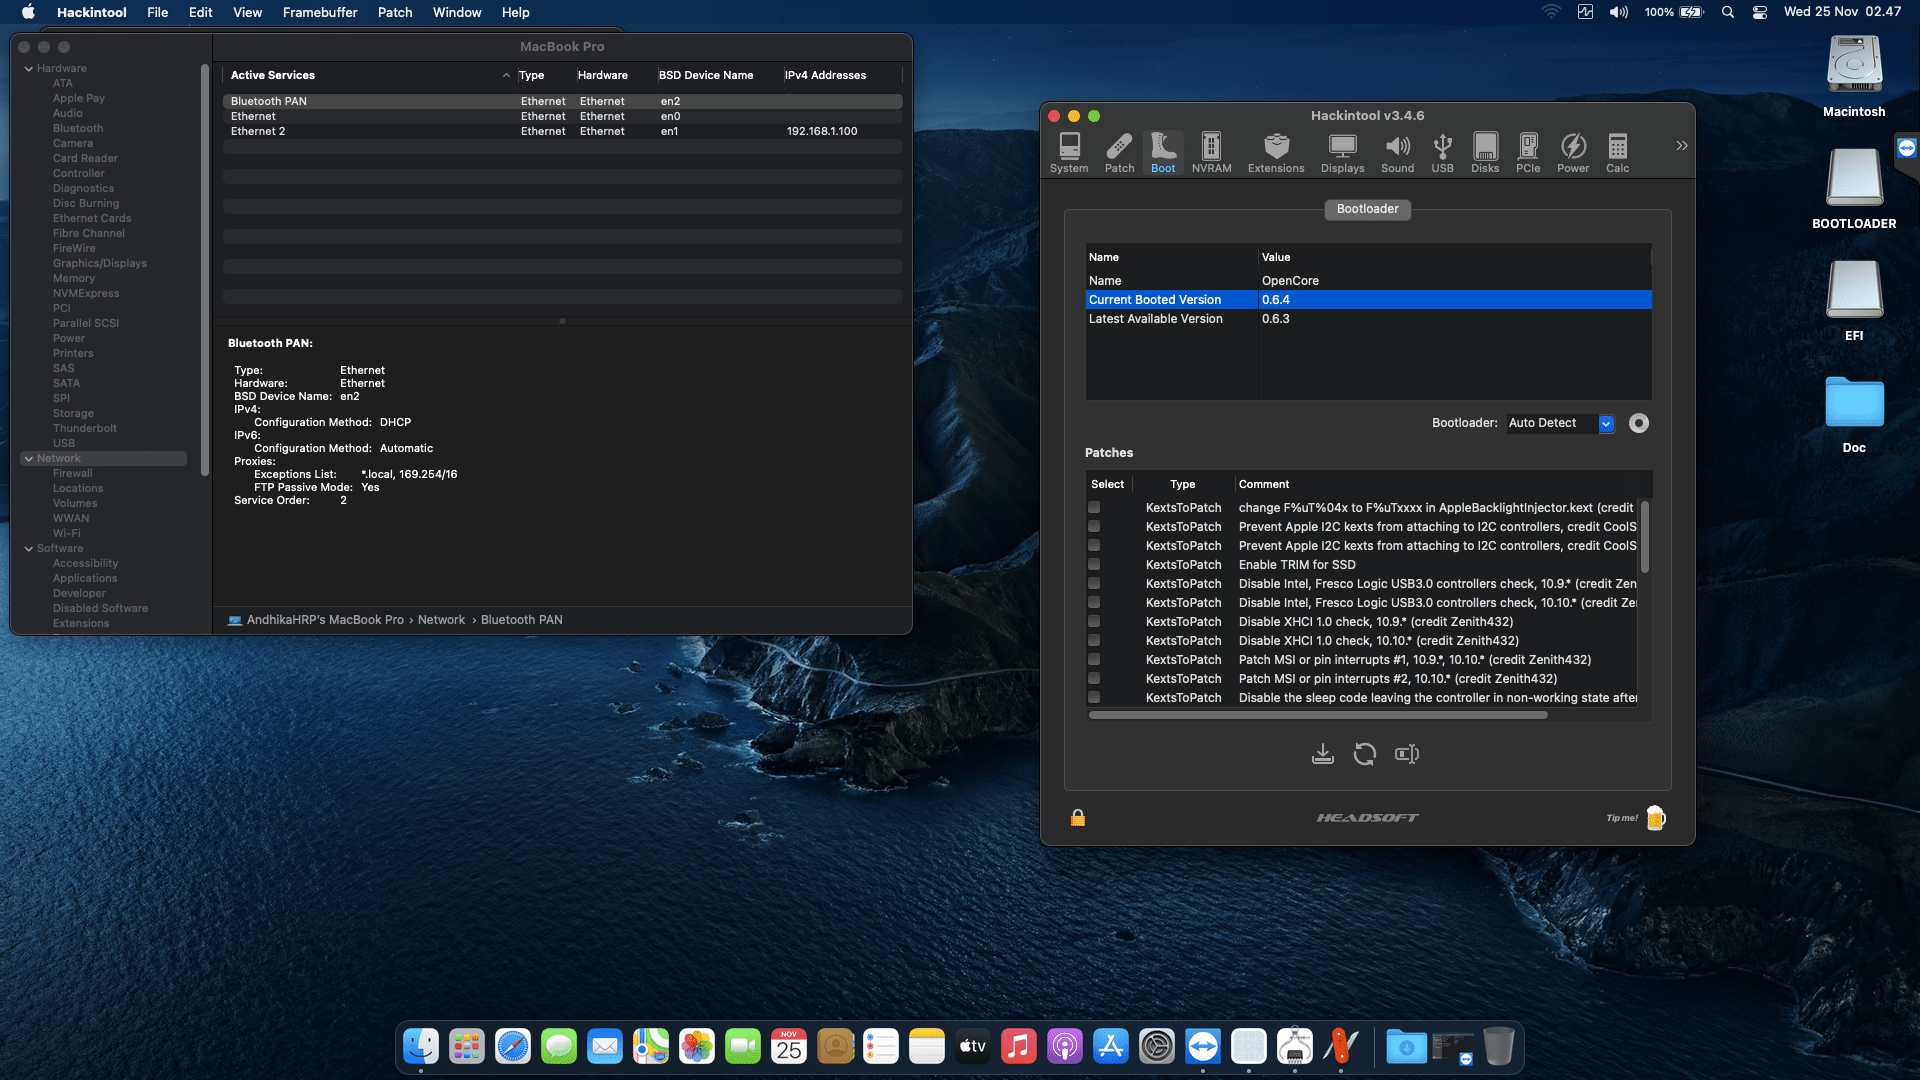1920x1080 pixels.
Task: Tick checkbox for AppleBacklightInjector patch
Action: (x=1094, y=508)
